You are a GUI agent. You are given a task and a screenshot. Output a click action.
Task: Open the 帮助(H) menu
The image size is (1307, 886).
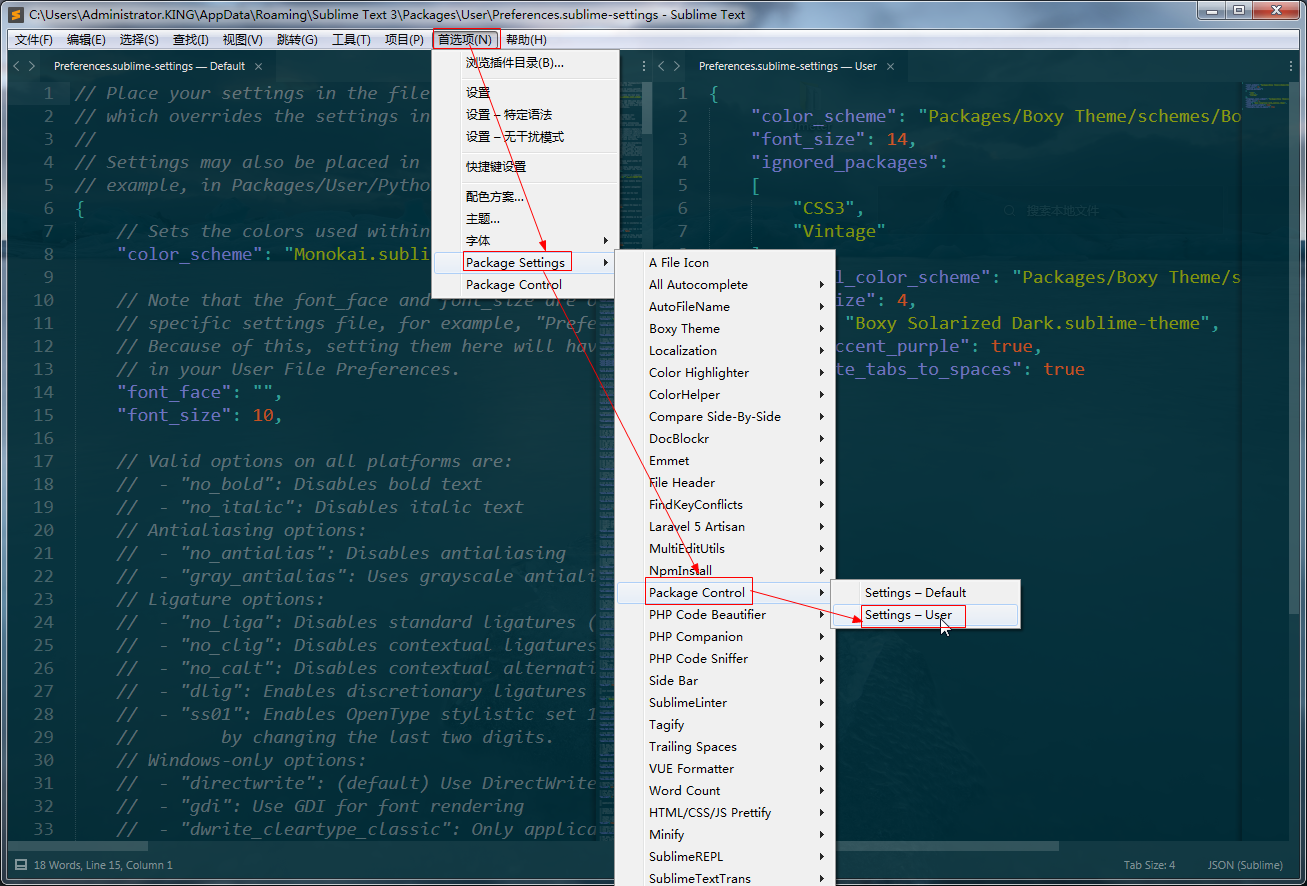pyautogui.click(x=526, y=40)
